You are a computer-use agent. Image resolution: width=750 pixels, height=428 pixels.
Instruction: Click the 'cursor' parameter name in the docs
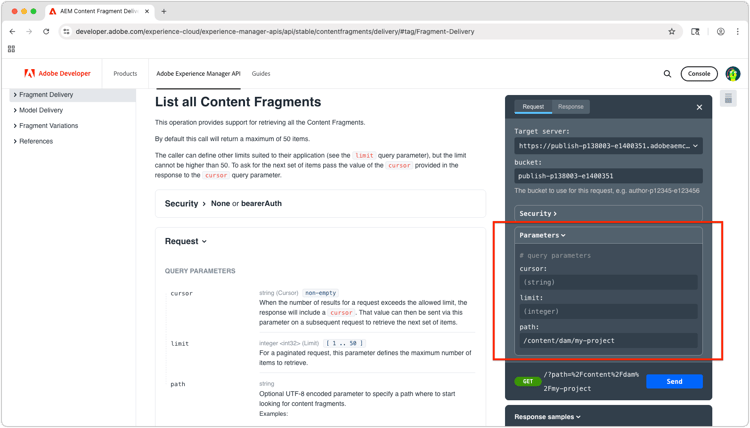[x=182, y=293]
